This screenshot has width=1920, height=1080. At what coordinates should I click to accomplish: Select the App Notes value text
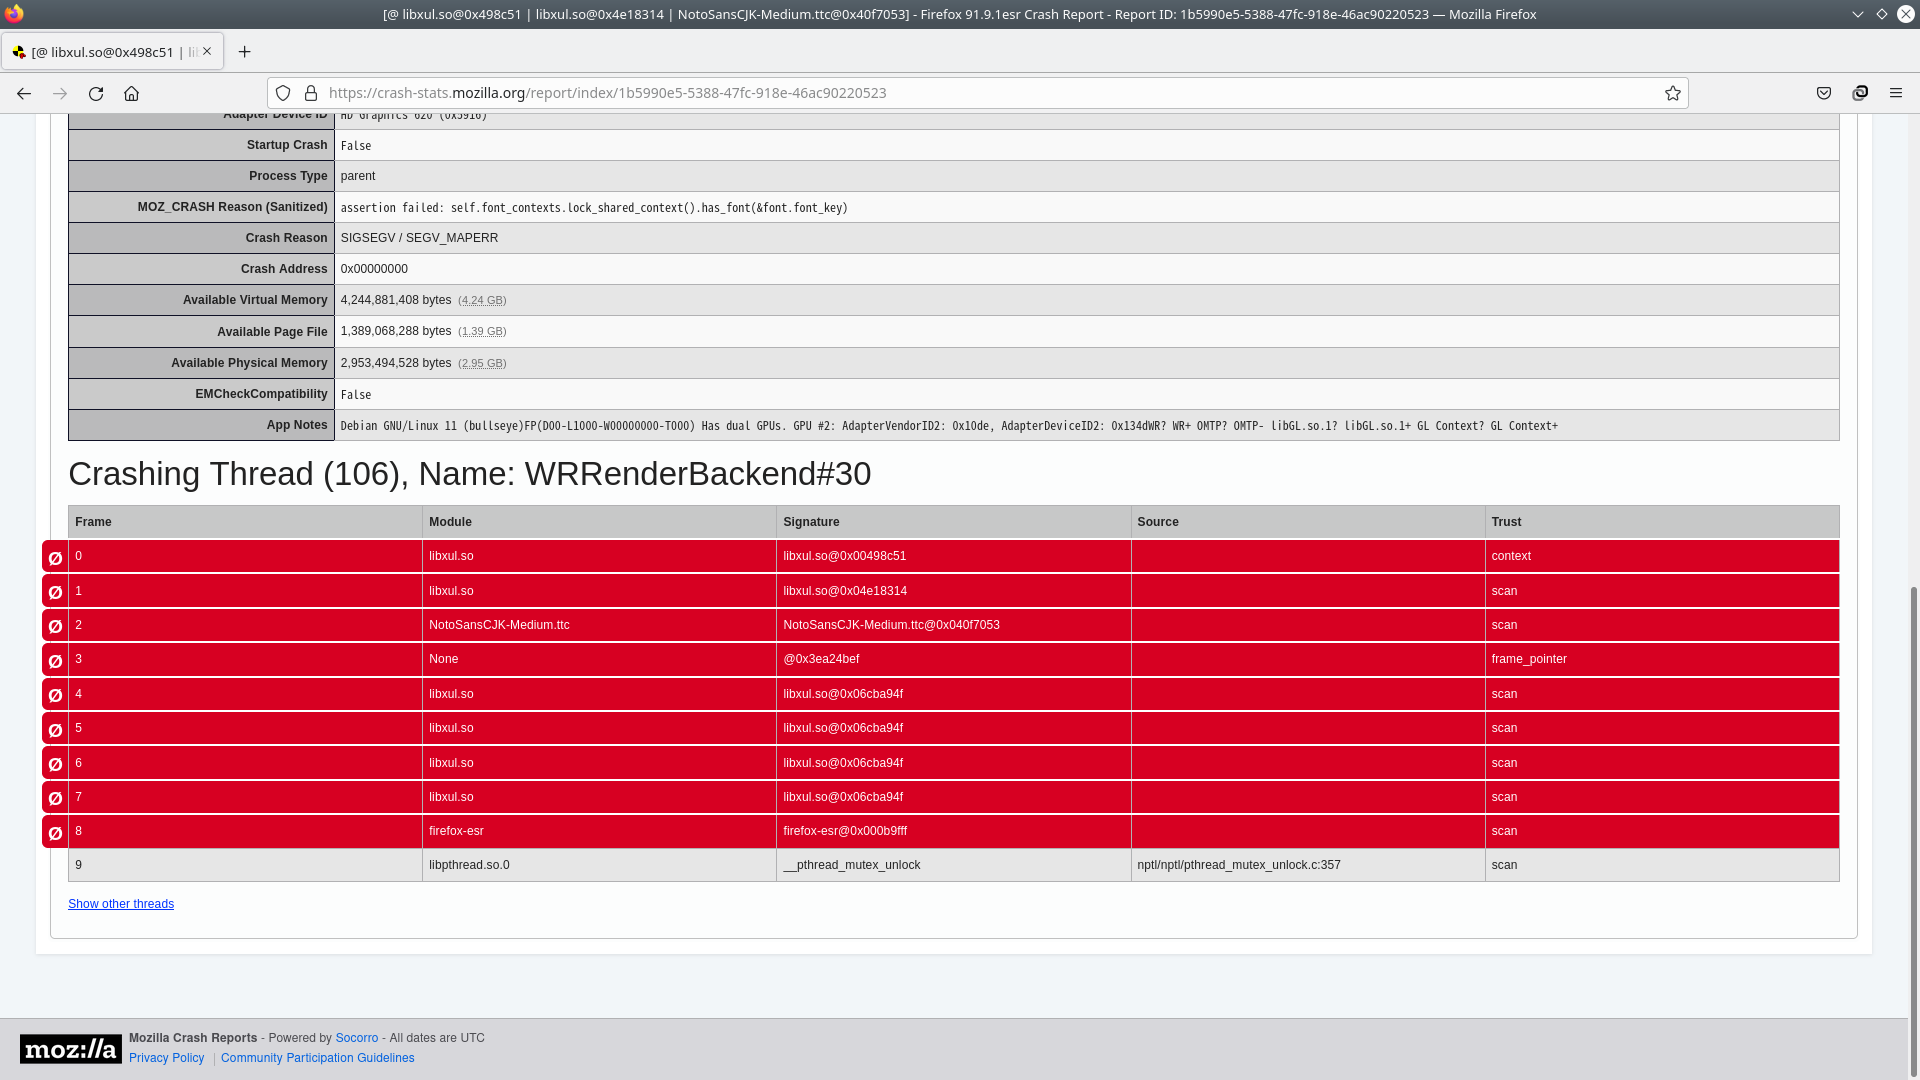tap(949, 426)
